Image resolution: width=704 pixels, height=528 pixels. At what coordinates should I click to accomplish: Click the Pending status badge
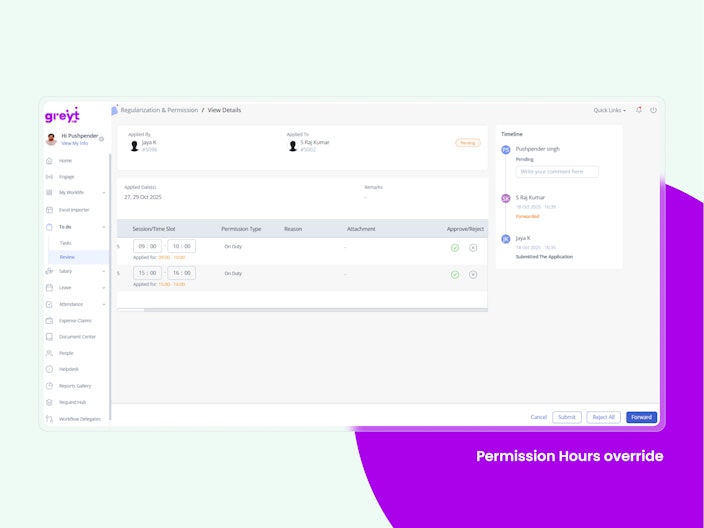tap(468, 143)
